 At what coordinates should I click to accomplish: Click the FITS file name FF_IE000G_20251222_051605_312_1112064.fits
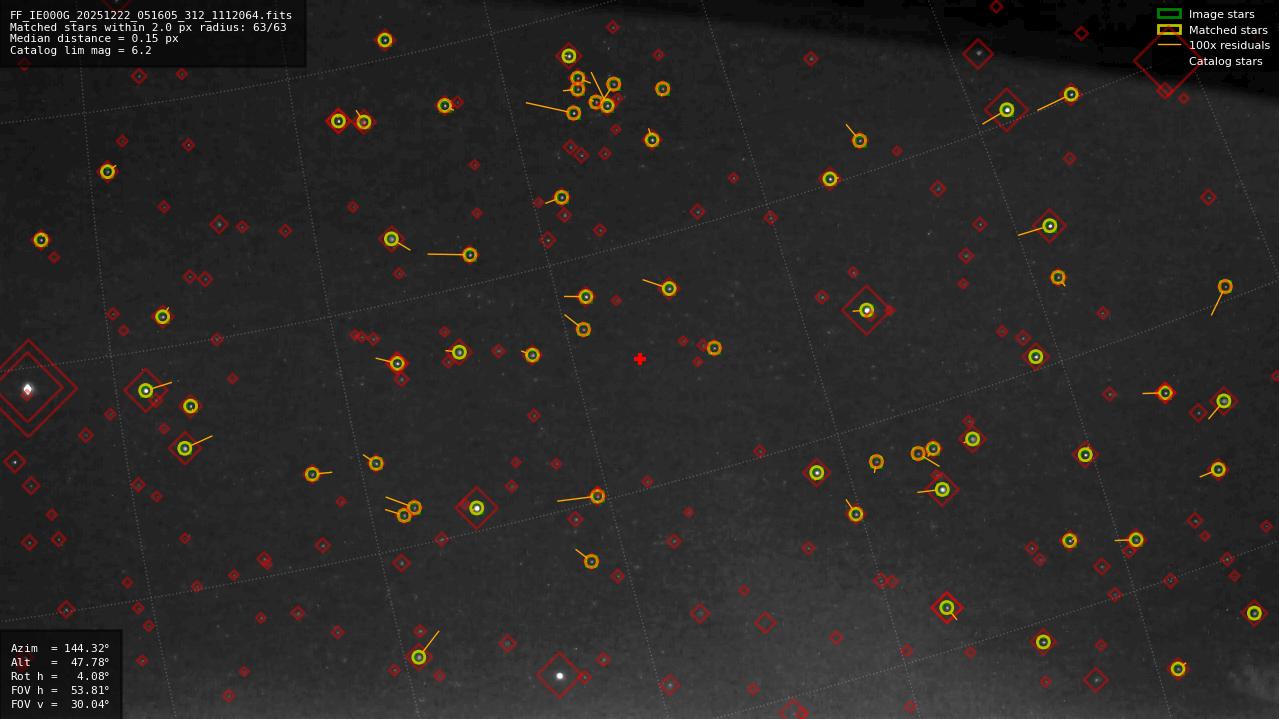(151, 15)
